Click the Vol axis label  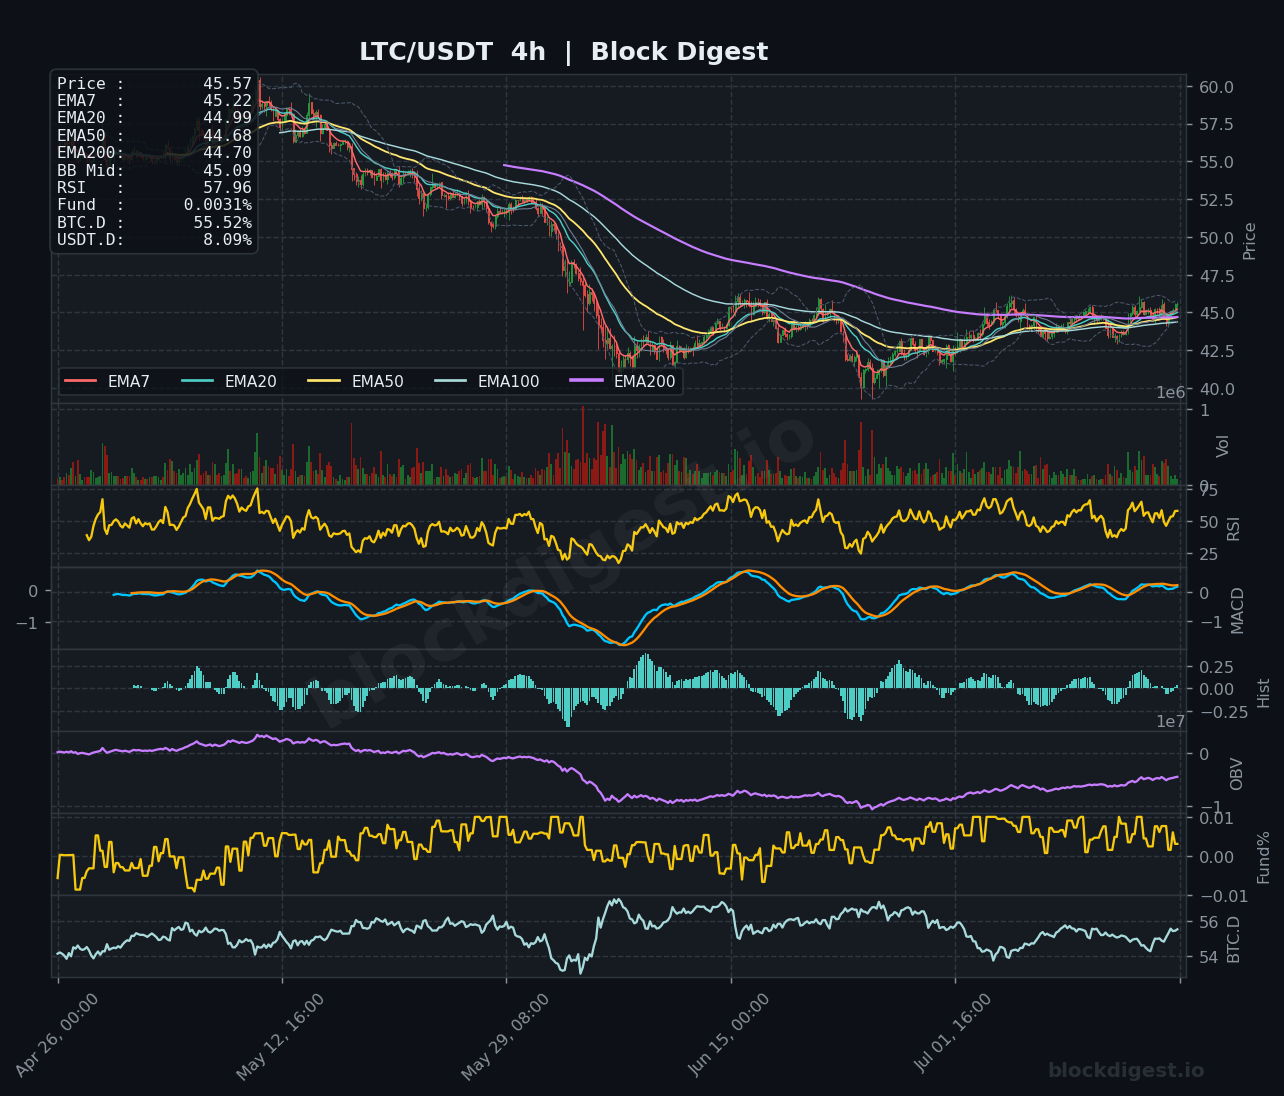[1222, 446]
